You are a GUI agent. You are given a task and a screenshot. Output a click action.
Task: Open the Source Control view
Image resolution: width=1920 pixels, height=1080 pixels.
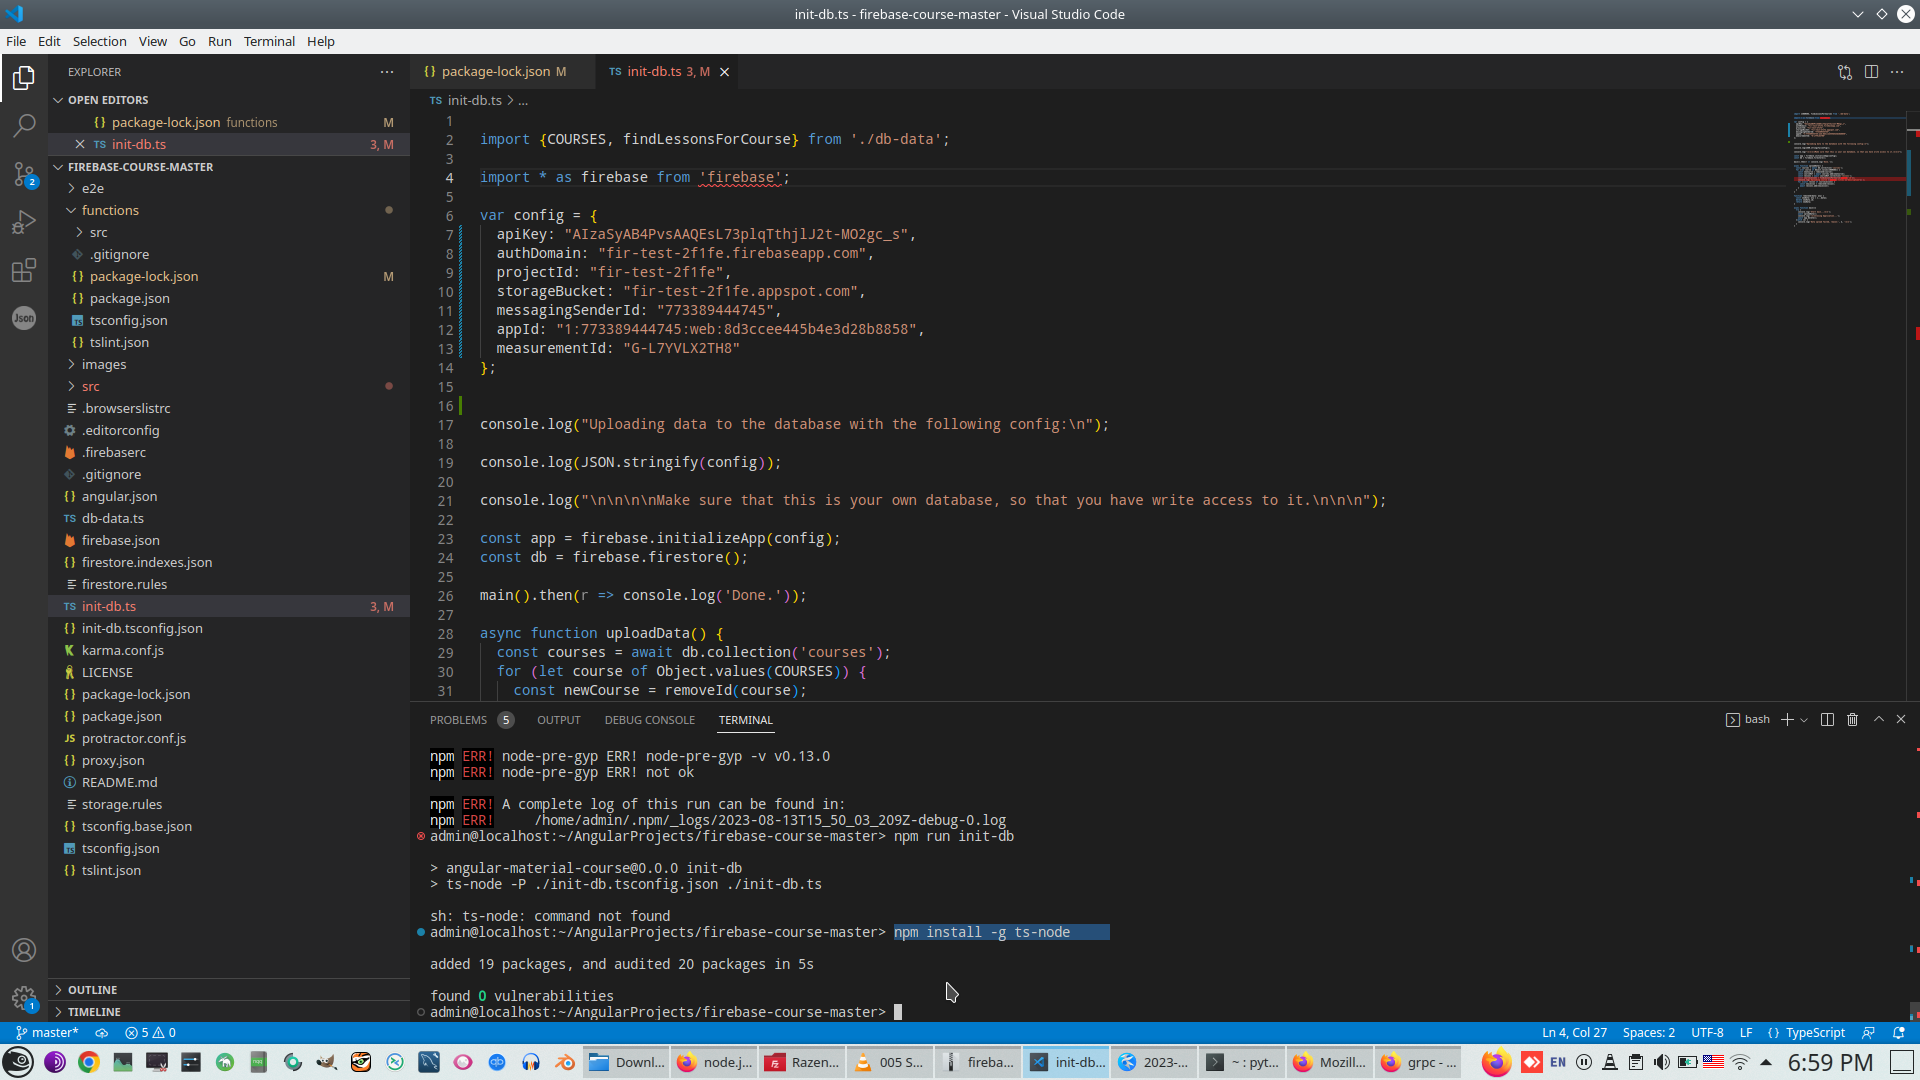[x=24, y=174]
